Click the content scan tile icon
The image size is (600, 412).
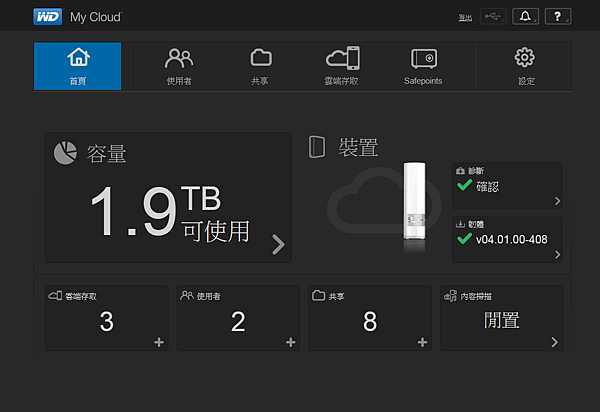450,296
